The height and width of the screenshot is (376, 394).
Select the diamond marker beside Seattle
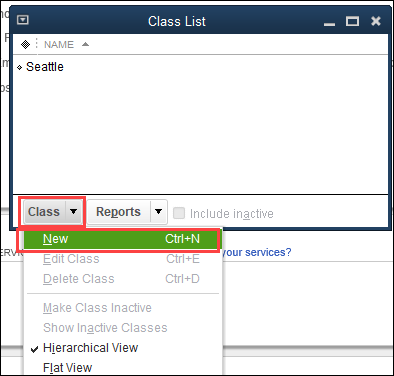coord(20,67)
